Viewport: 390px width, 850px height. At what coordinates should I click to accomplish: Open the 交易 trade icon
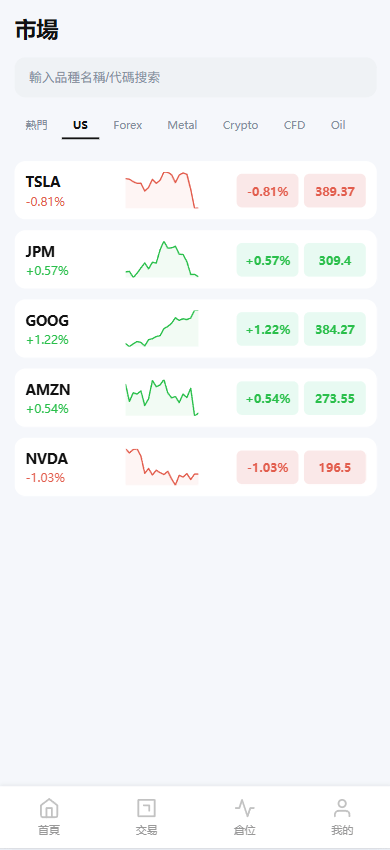[x=146, y=808]
